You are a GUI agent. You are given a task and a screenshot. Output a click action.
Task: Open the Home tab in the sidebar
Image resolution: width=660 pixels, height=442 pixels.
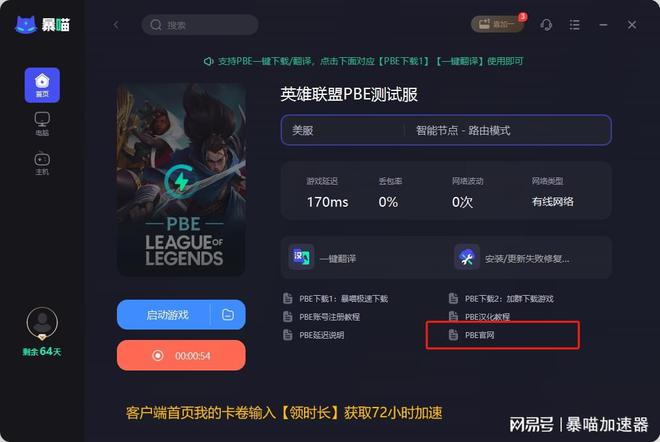(x=42, y=85)
